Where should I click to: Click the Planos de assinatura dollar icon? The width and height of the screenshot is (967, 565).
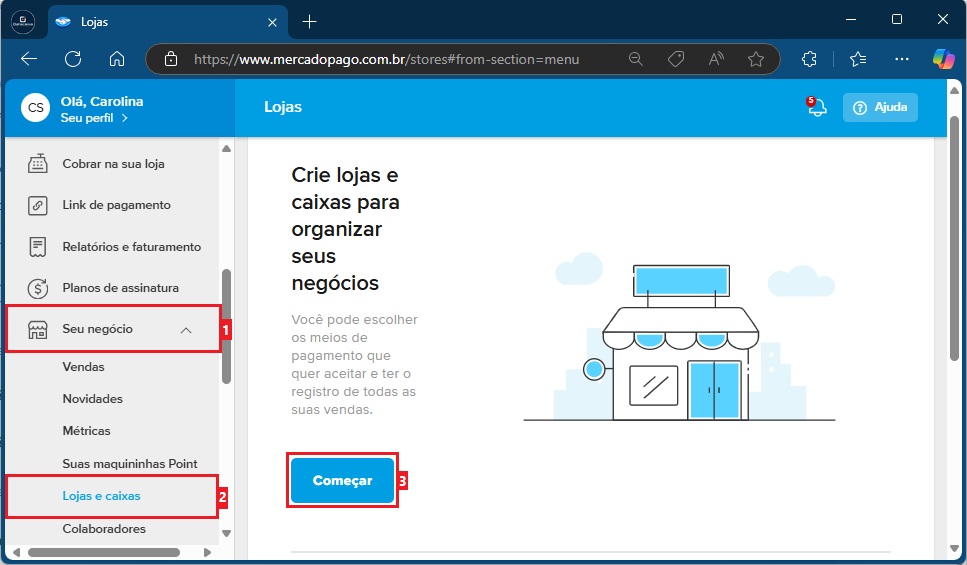click(38, 287)
